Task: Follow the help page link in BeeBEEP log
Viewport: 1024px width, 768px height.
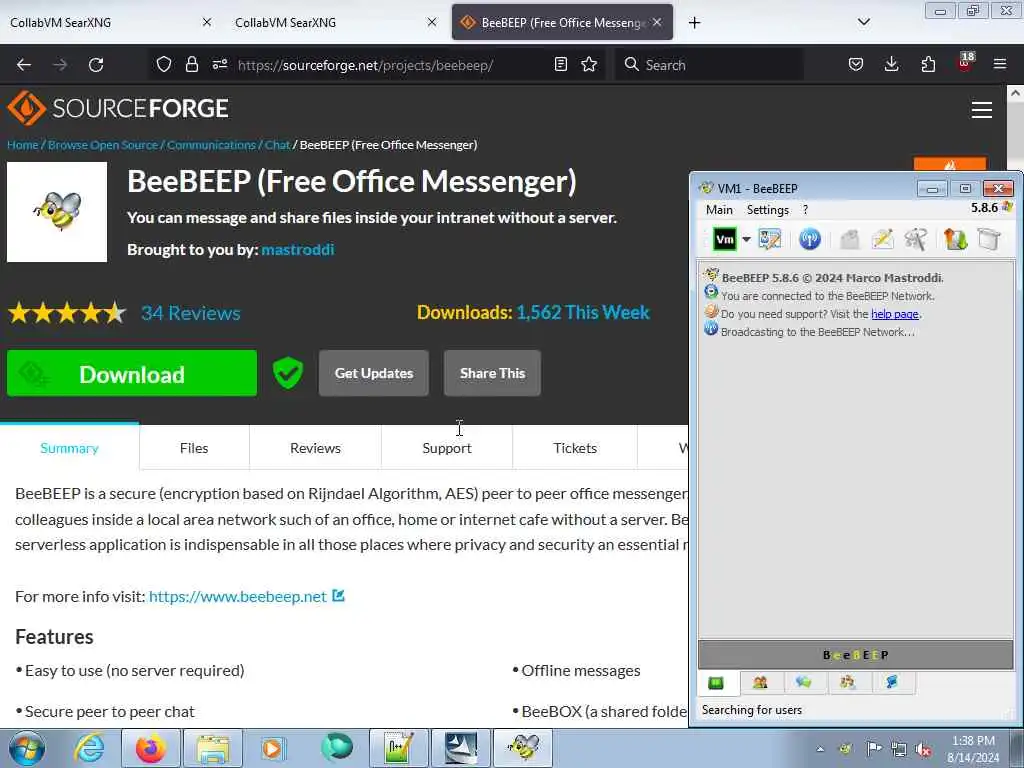Action: pyautogui.click(x=895, y=314)
